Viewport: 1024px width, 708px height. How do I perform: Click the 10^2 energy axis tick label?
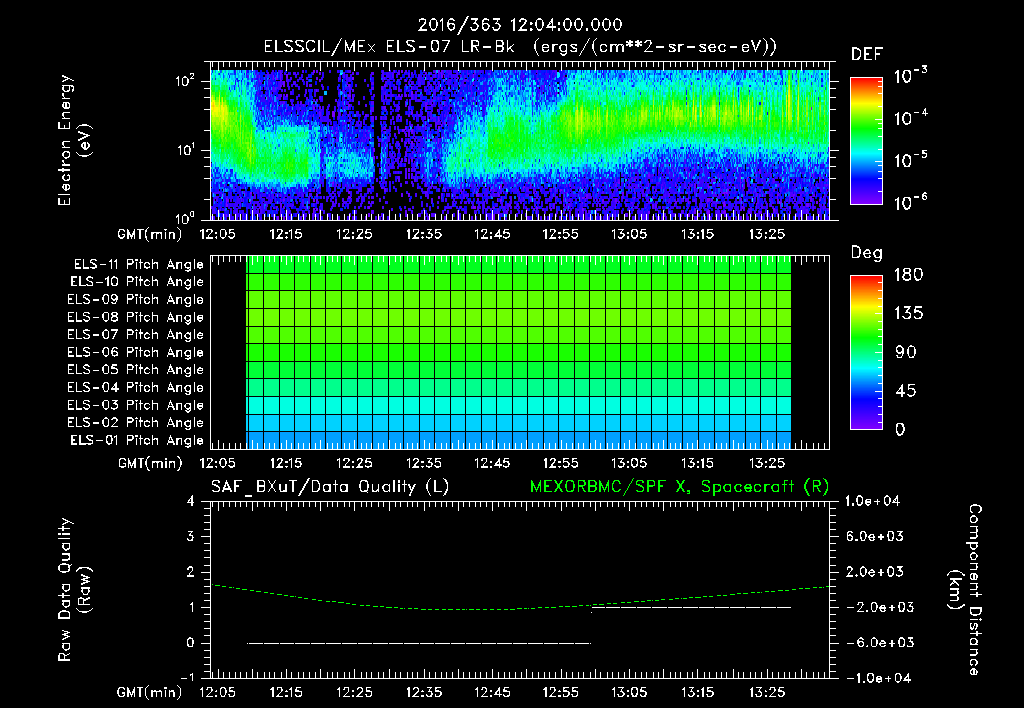point(185,80)
